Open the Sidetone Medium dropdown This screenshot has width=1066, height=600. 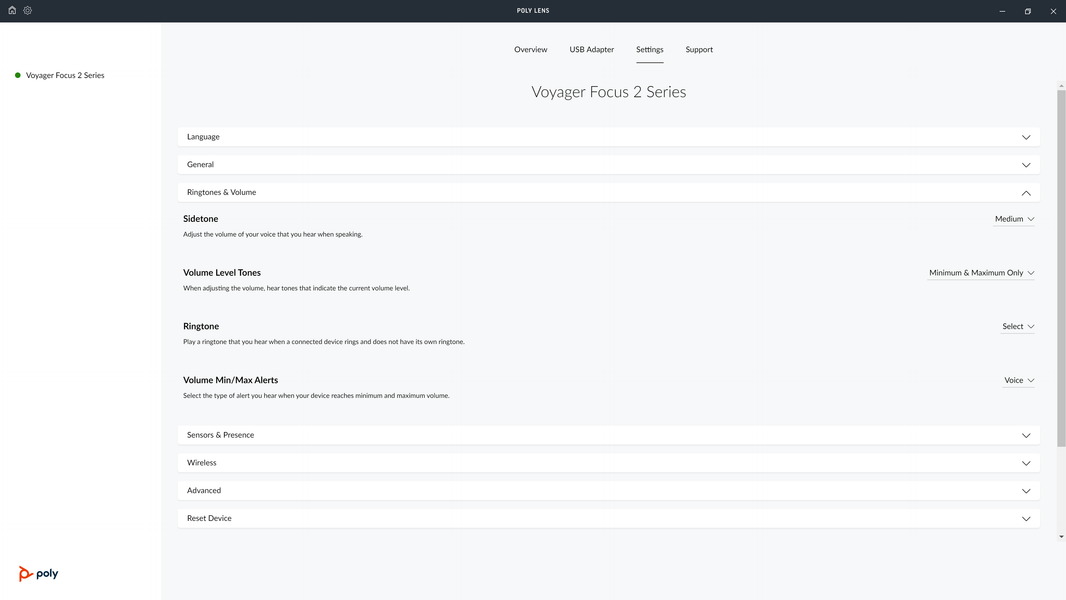click(1014, 219)
